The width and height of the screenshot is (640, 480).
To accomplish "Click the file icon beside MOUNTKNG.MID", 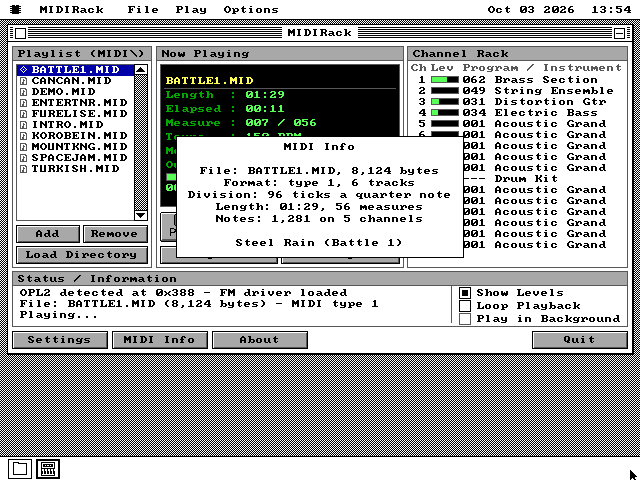I will click(23, 147).
